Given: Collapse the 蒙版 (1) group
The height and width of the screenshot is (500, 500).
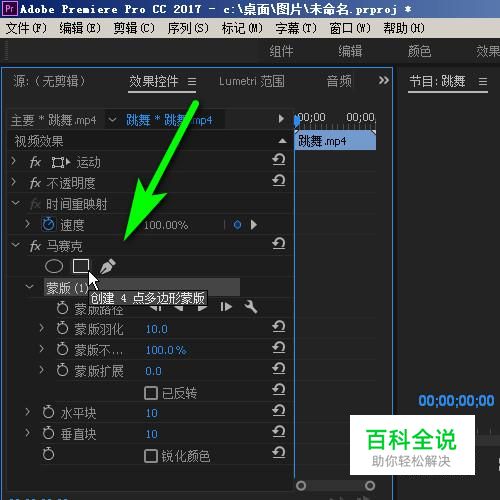Looking at the screenshot, I should click(29, 287).
